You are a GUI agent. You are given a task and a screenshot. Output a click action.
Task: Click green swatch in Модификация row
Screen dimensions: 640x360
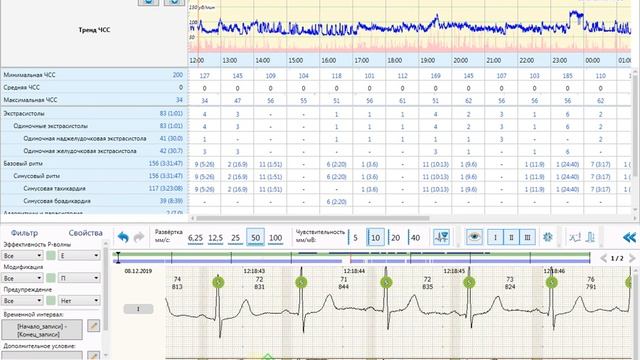click(x=51, y=278)
